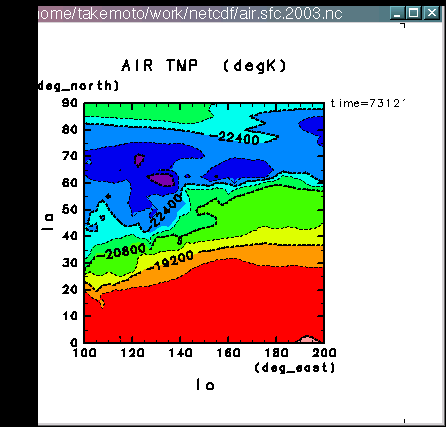Click the 22400 contour label near the top
This screenshot has height=427, width=446.
click(x=239, y=138)
